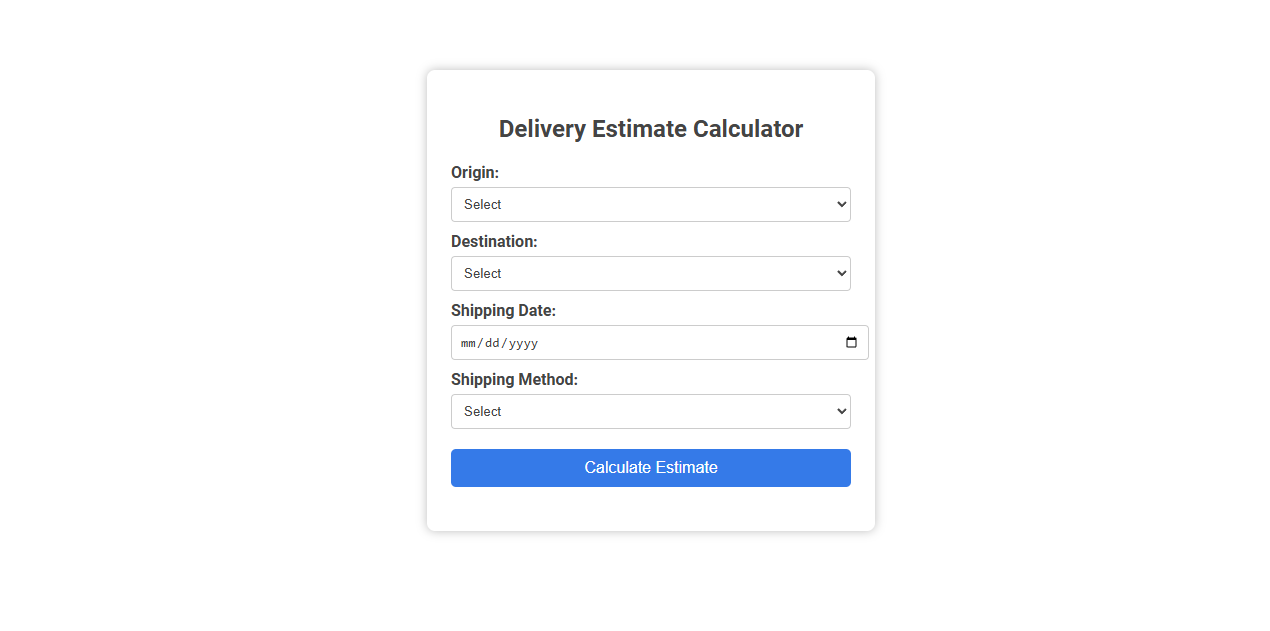This screenshot has height=631, width=1270.
Task: Click the Shipping Method dropdown chevron arrow
Action: point(840,411)
